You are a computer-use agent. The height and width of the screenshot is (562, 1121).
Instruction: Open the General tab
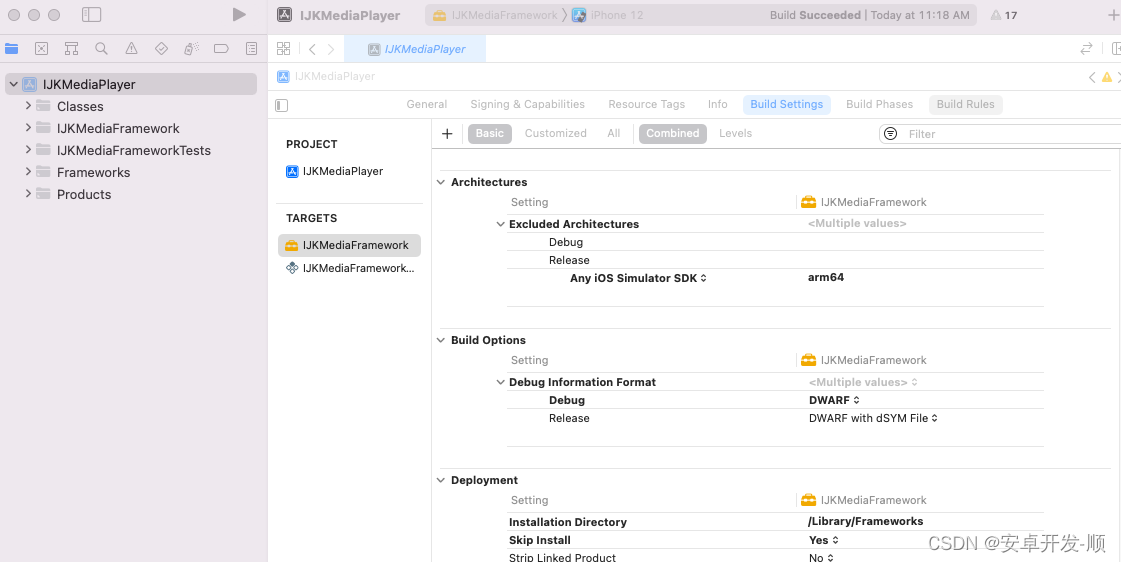427,104
